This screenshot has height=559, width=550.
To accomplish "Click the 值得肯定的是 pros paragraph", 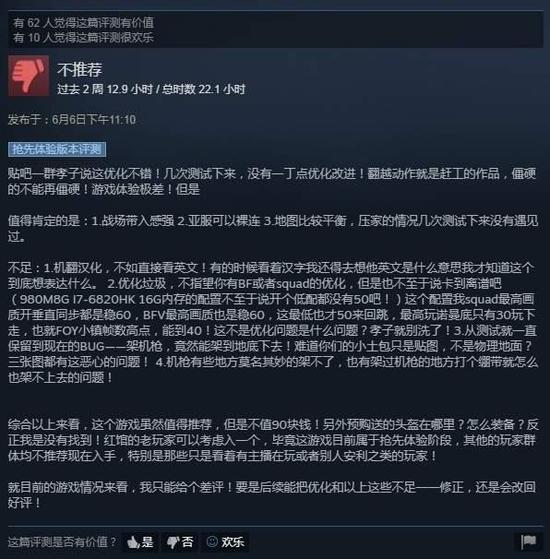I will [x=273, y=229].
